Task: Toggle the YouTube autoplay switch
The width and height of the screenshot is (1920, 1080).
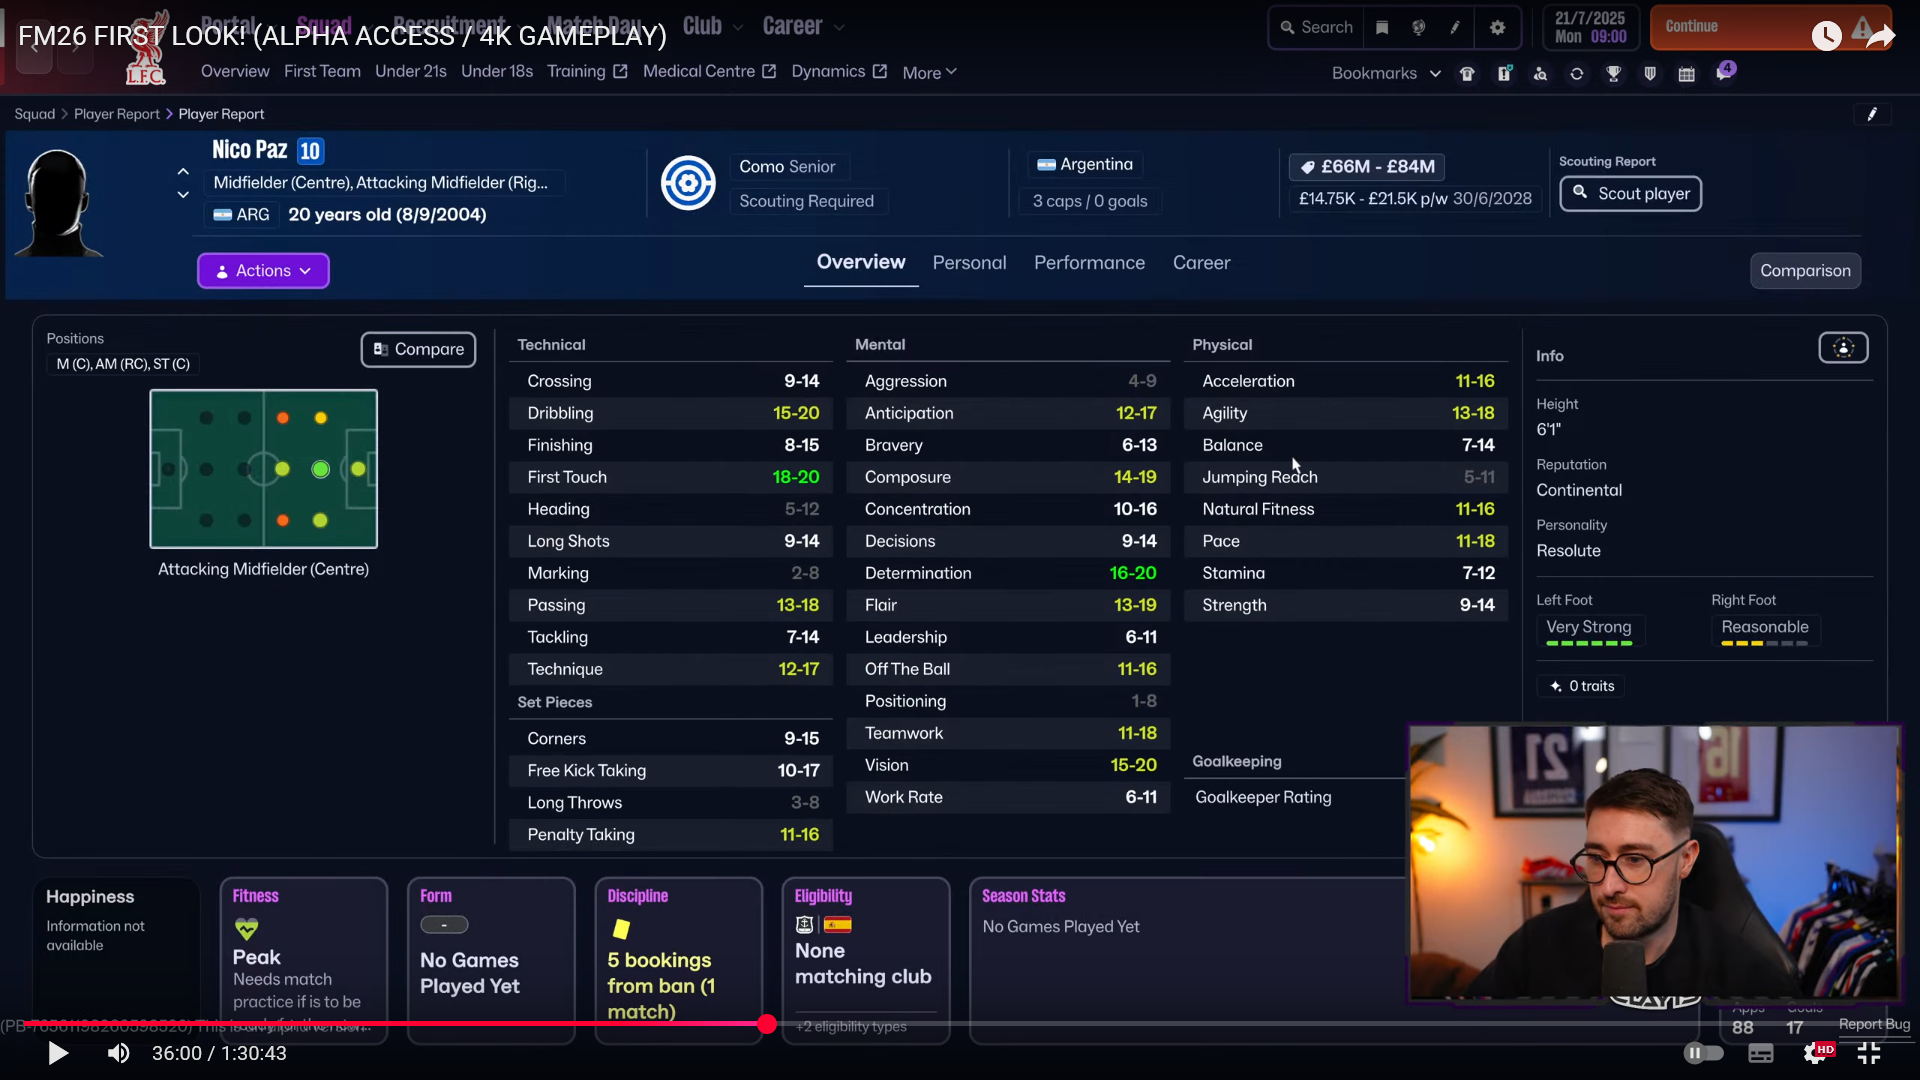Action: [1703, 1053]
